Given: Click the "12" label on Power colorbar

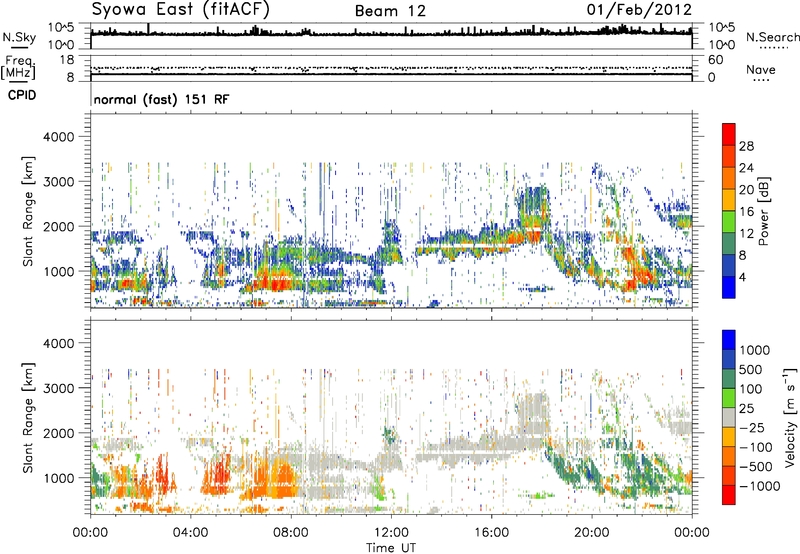Looking at the screenshot, I should (746, 234).
